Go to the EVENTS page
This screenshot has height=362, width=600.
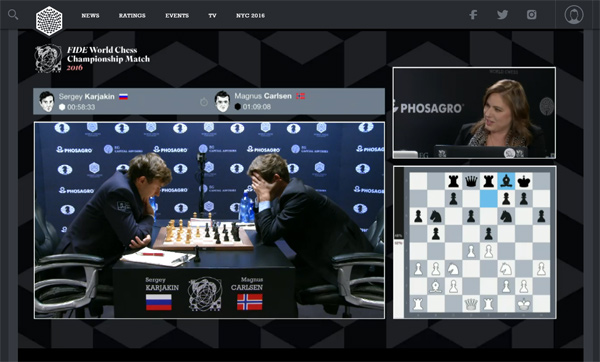(177, 16)
